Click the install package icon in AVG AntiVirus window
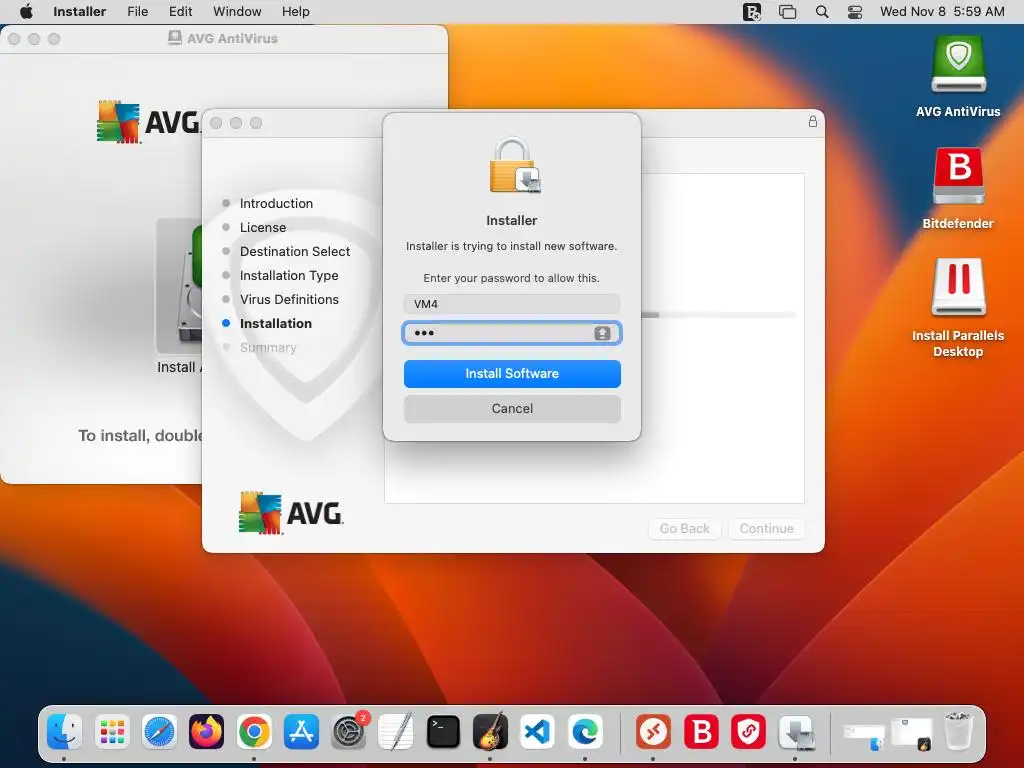Viewport: 1024px width, 768px height. tap(179, 286)
